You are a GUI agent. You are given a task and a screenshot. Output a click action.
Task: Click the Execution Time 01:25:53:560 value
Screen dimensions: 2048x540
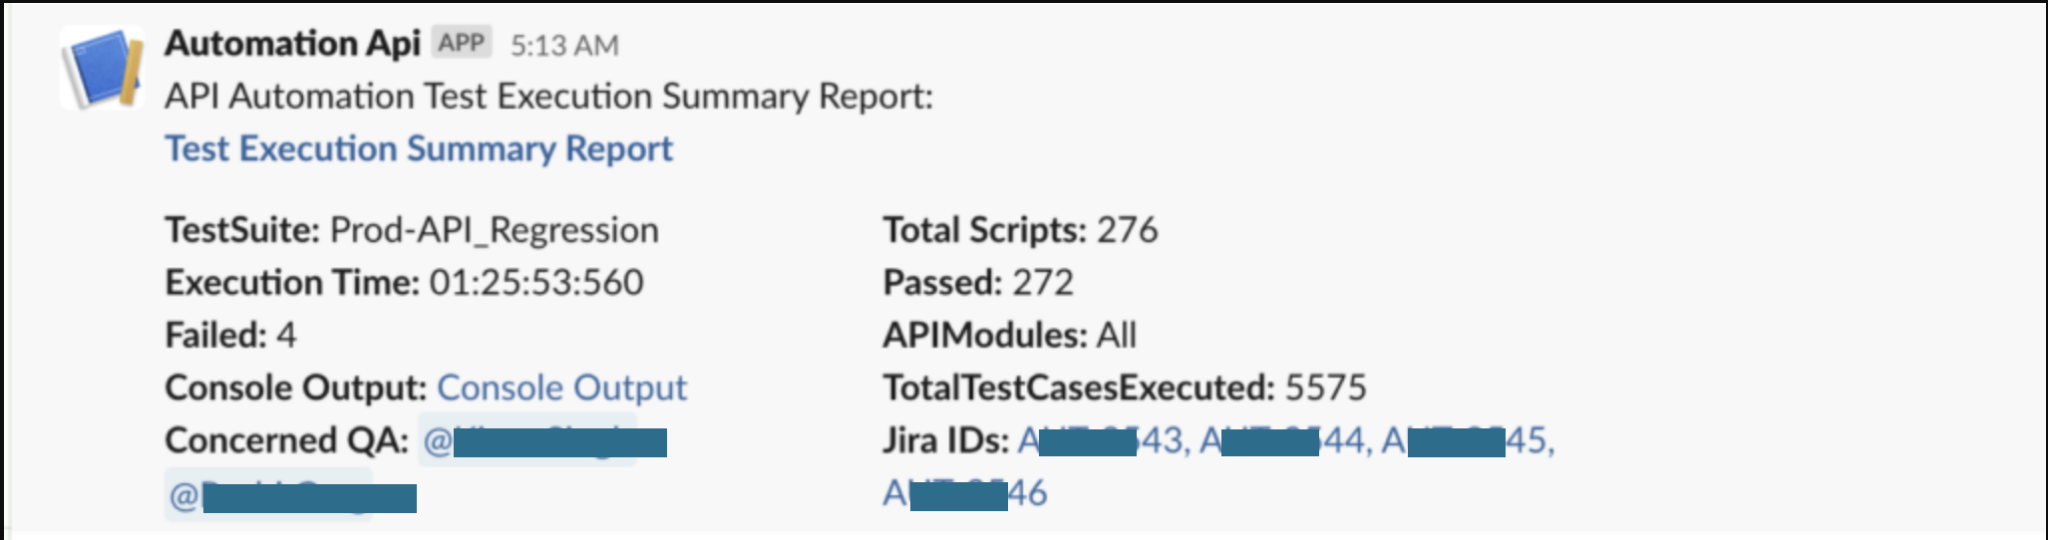click(536, 283)
